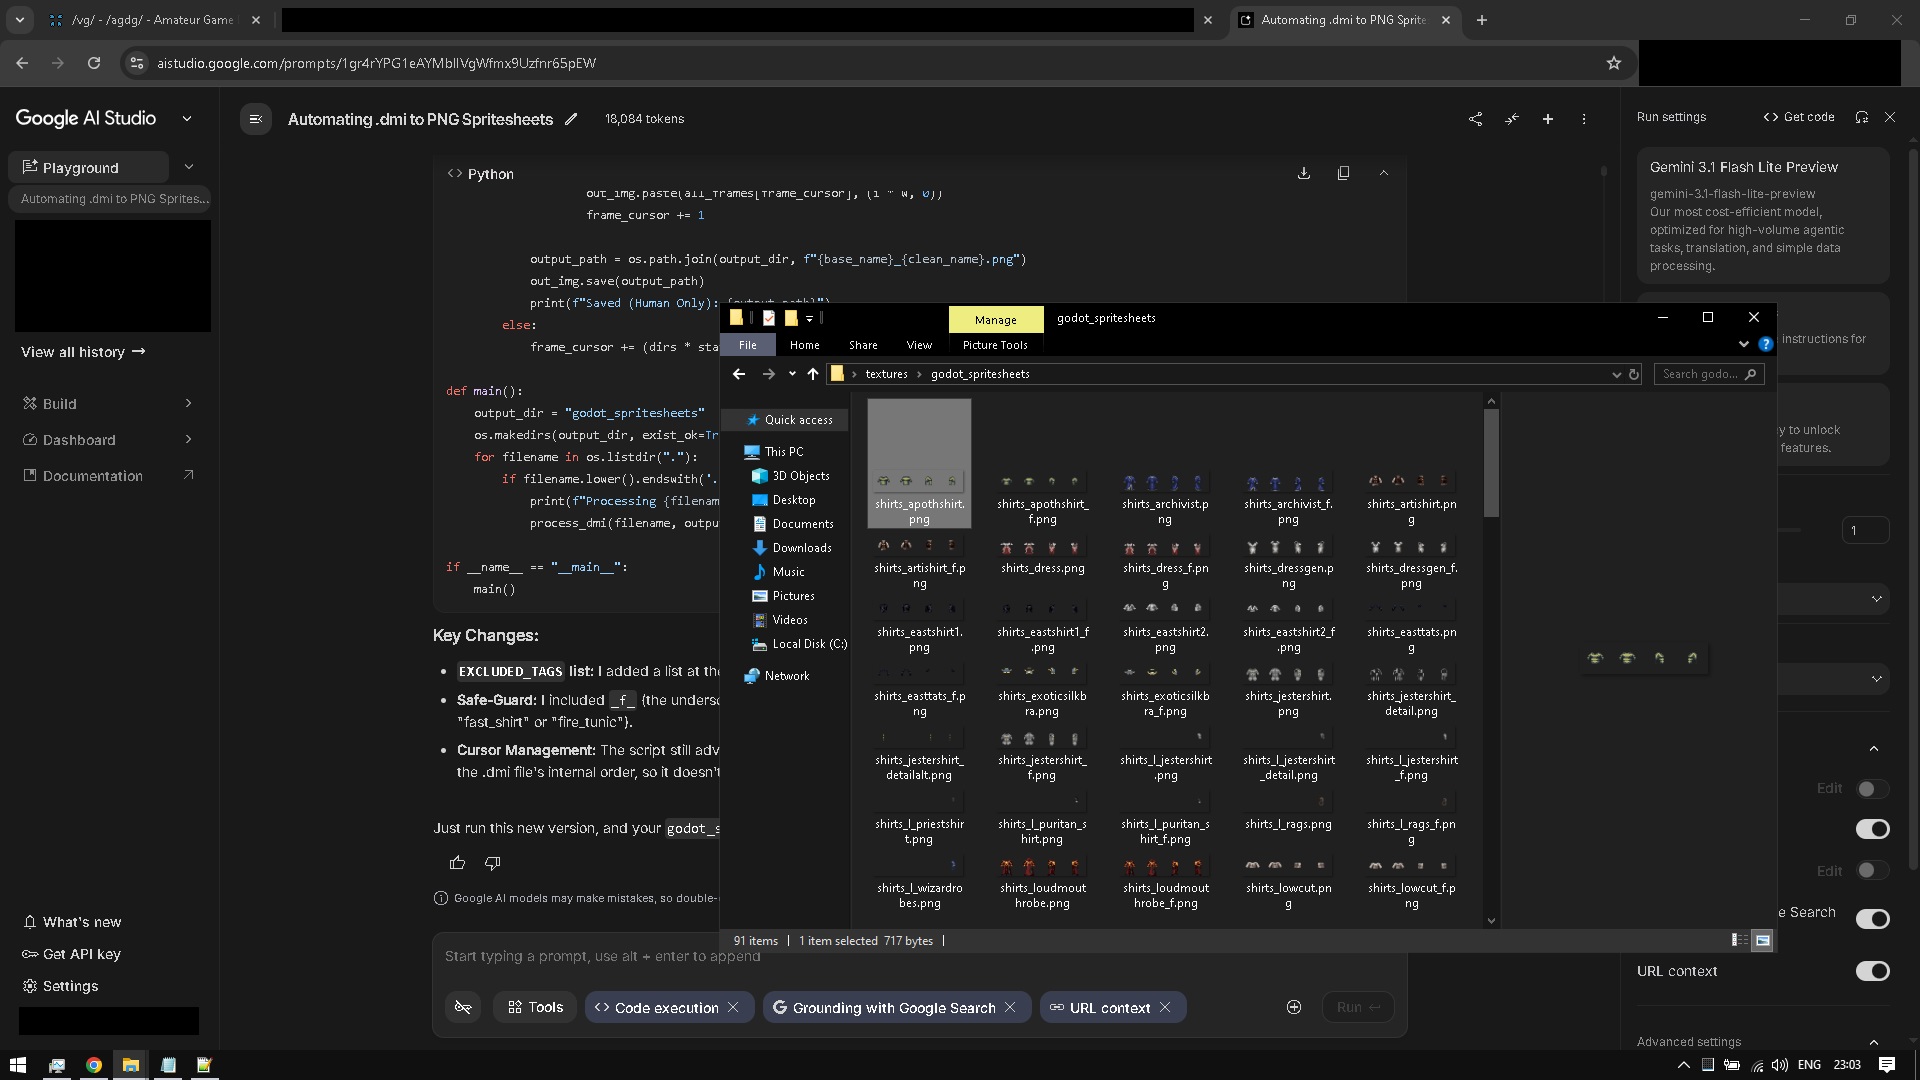This screenshot has width=1920, height=1080.
Task: Open the share prompt icon
Action: pyautogui.click(x=1475, y=119)
